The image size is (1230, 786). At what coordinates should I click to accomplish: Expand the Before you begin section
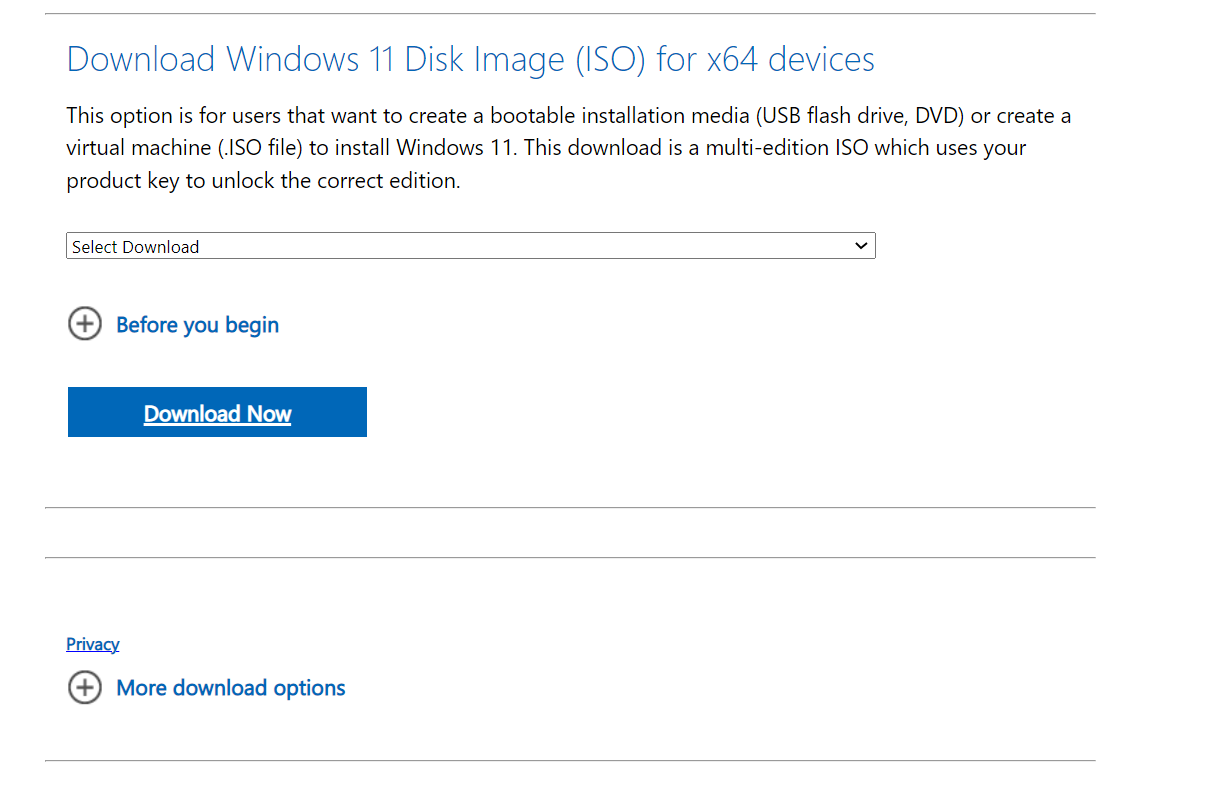click(x=197, y=325)
